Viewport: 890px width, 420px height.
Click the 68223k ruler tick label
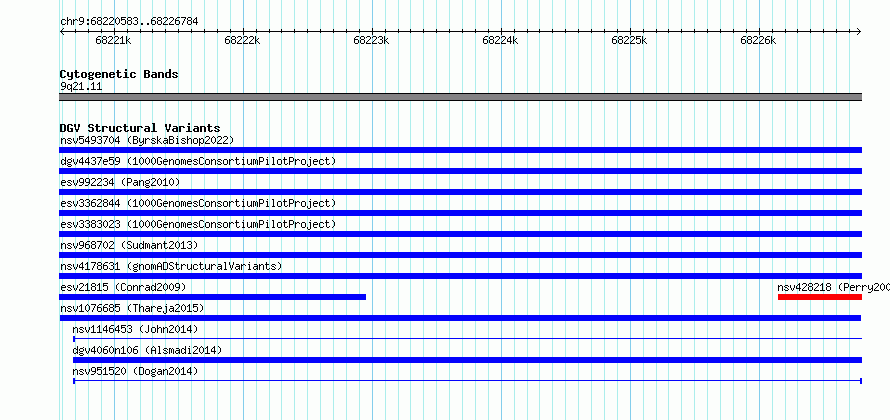pos(372,40)
